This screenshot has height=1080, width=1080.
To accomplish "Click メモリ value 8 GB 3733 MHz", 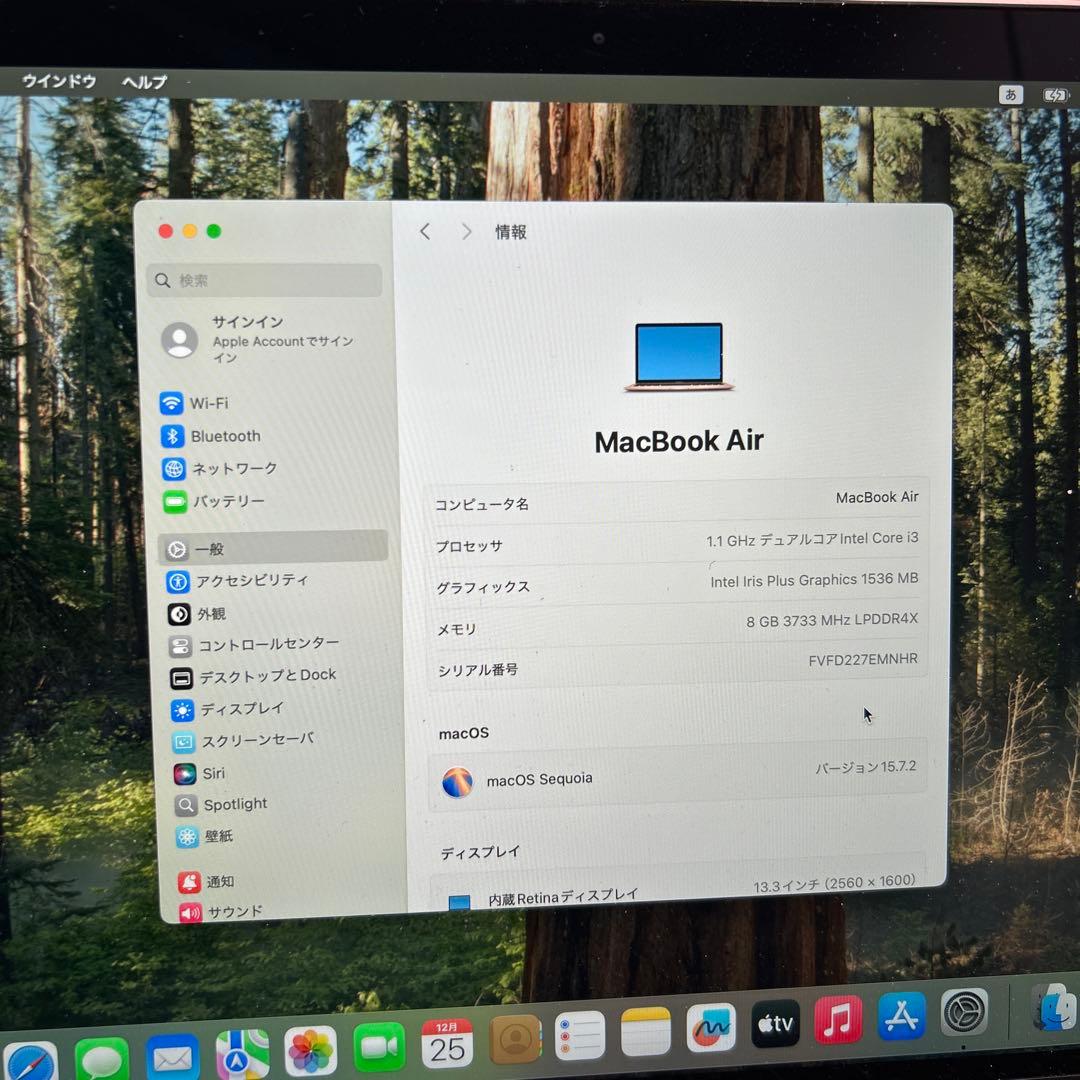I will (x=832, y=620).
